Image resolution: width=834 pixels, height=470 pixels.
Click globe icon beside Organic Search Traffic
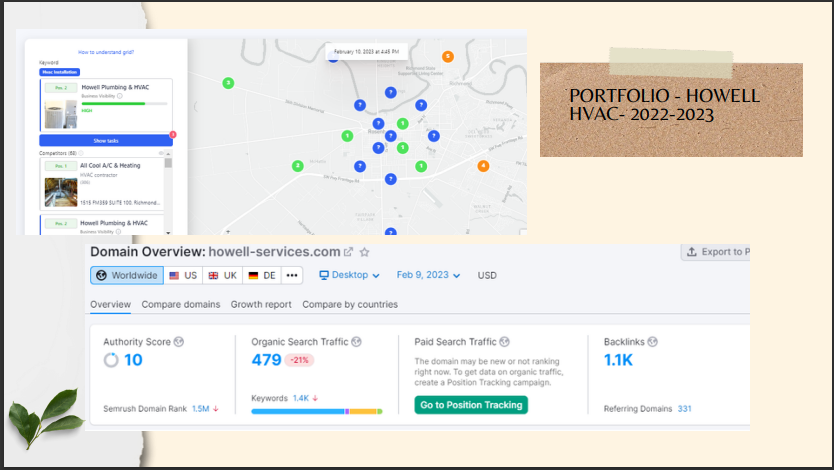[x=356, y=342]
